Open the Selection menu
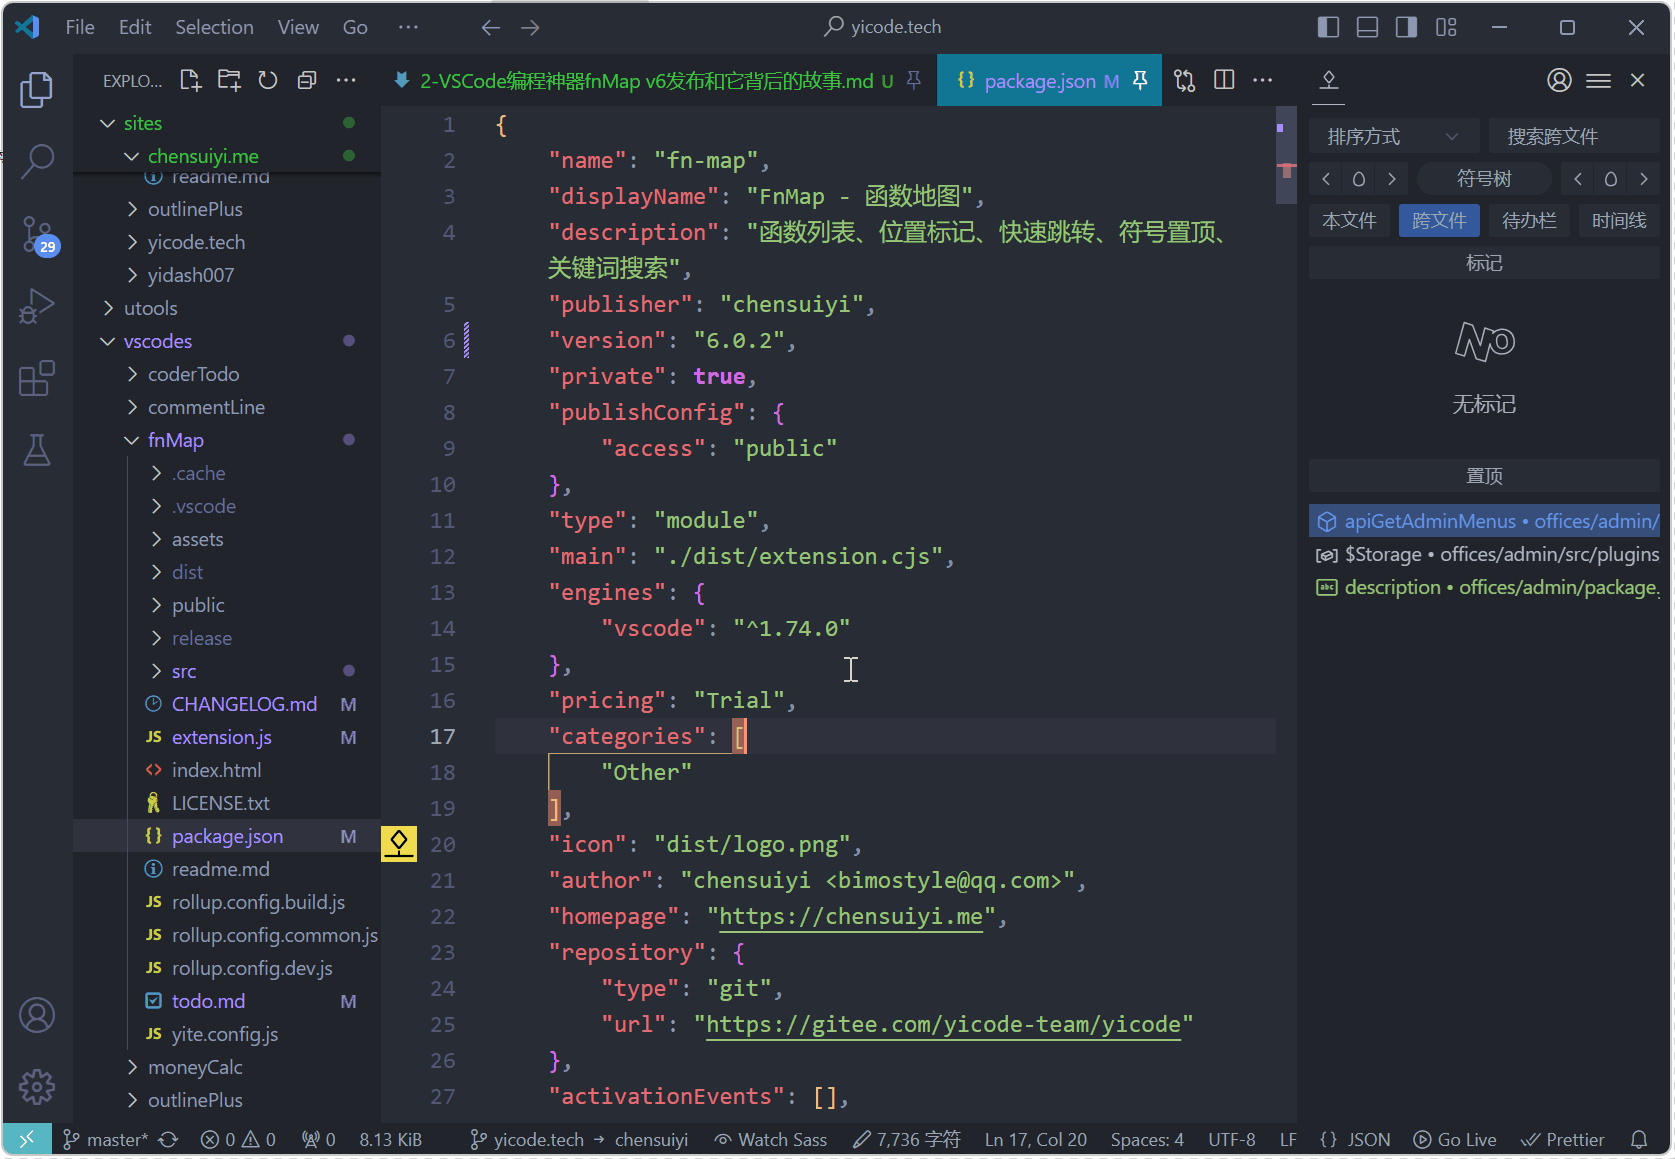Viewport: 1675px width, 1159px height. [214, 27]
